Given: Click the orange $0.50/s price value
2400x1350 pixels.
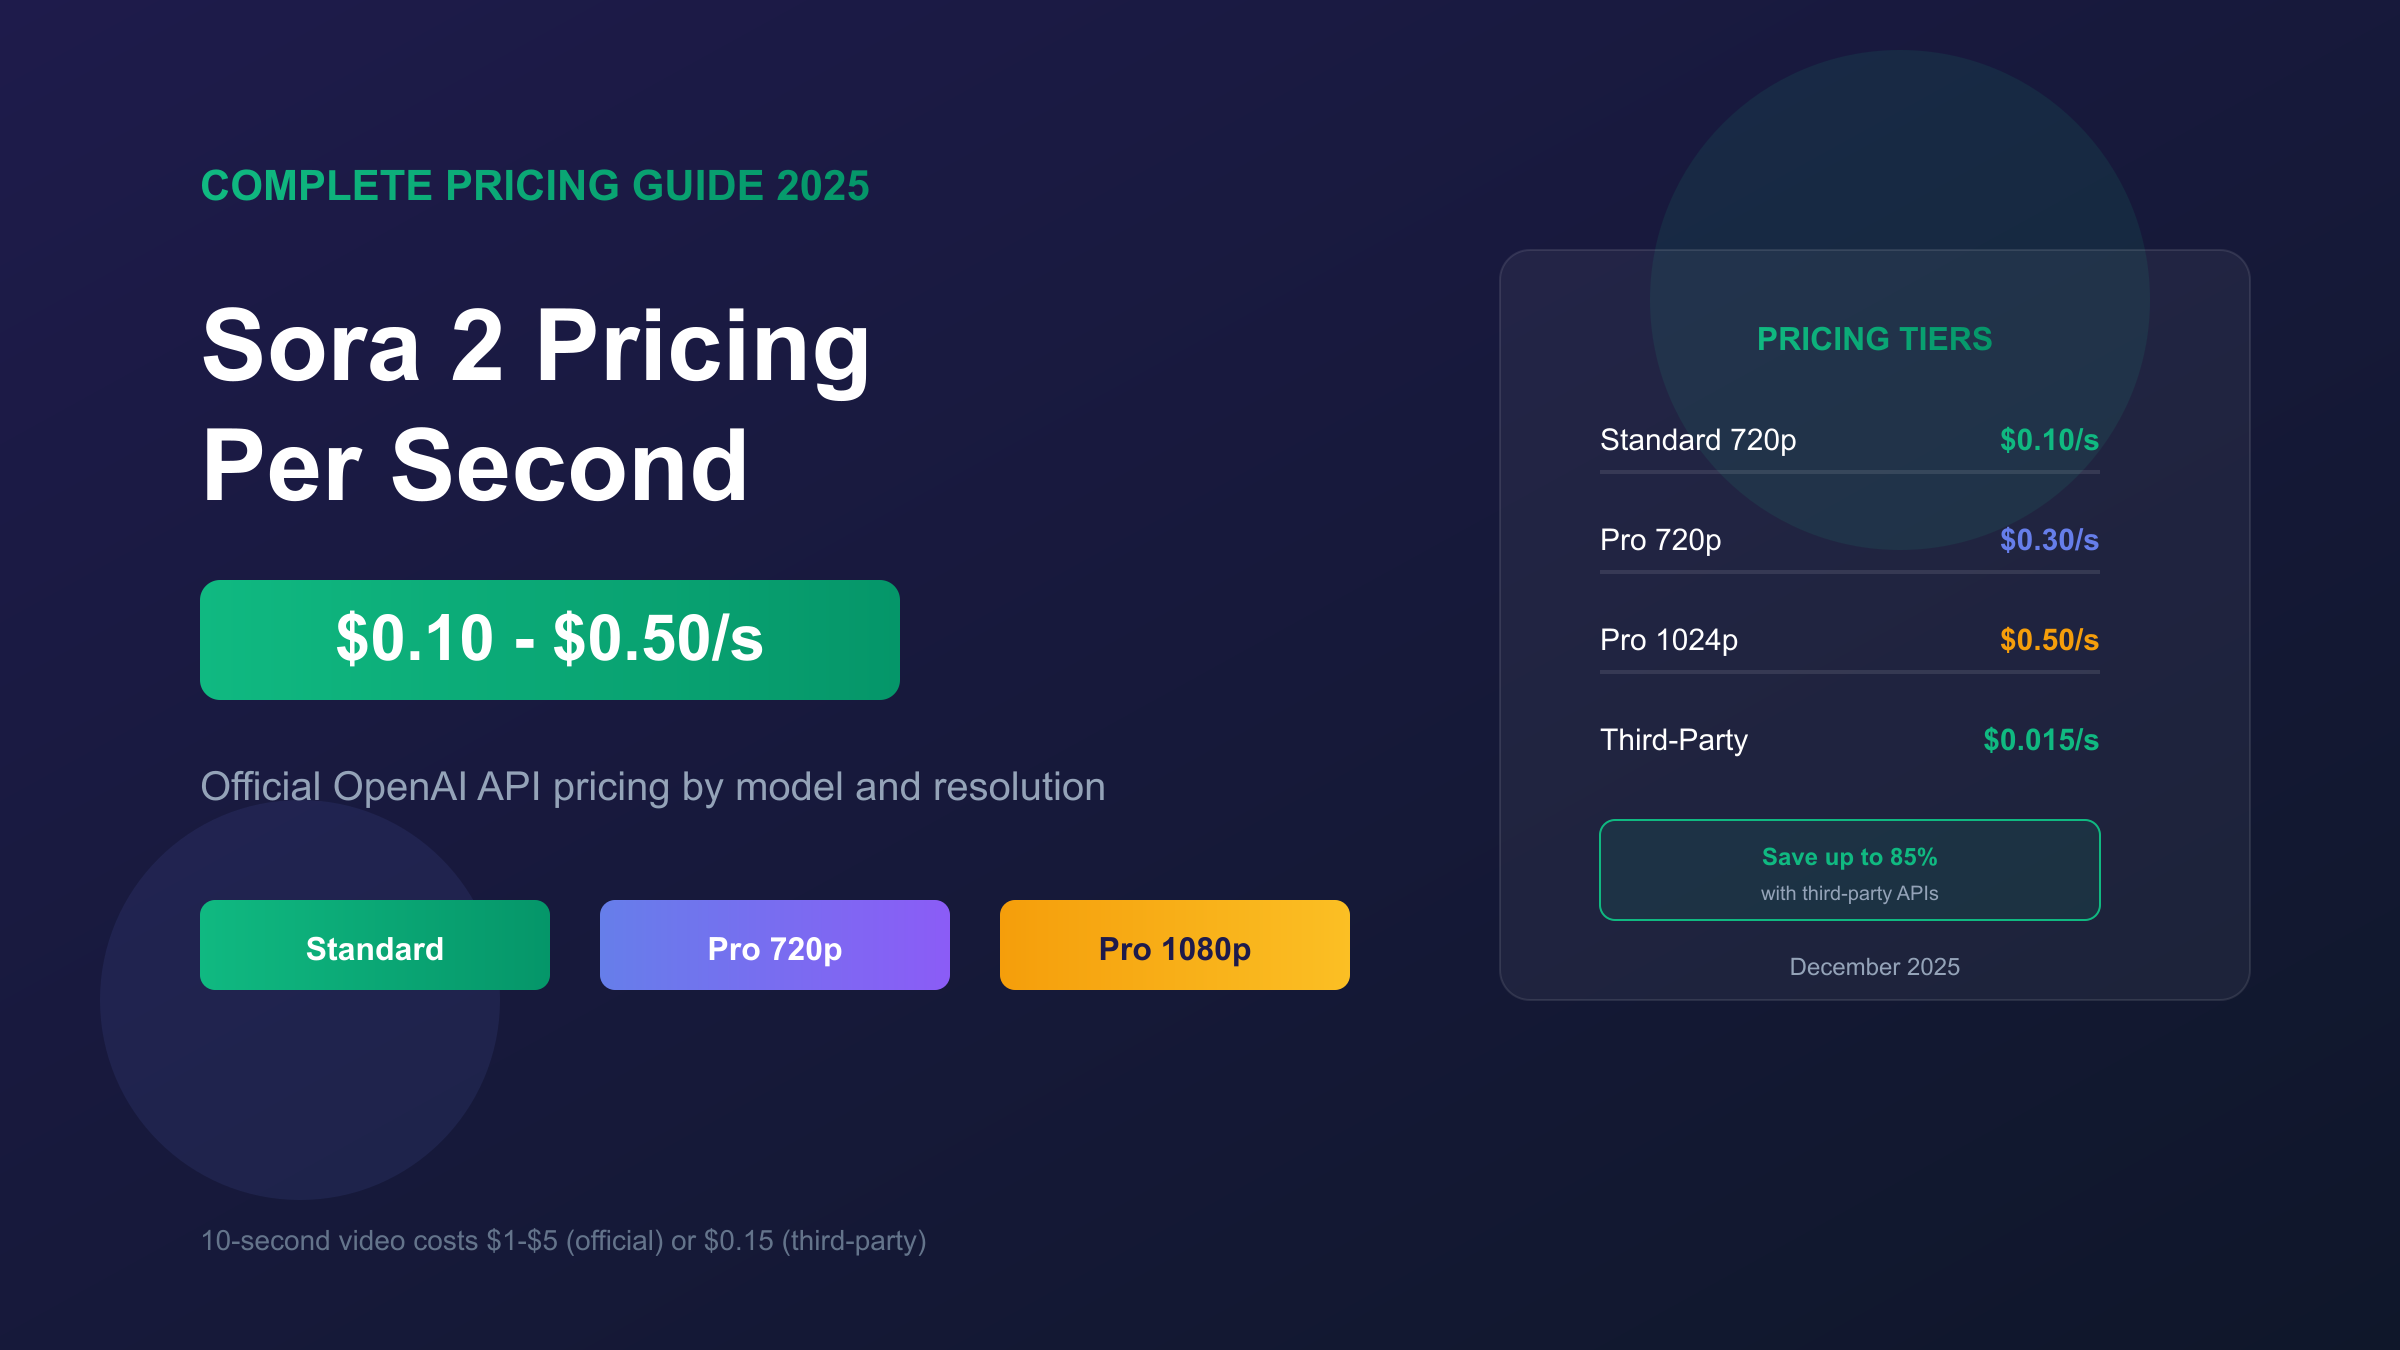Looking at the screenshot, I should pyautogui.click(x=2049, y=640).
